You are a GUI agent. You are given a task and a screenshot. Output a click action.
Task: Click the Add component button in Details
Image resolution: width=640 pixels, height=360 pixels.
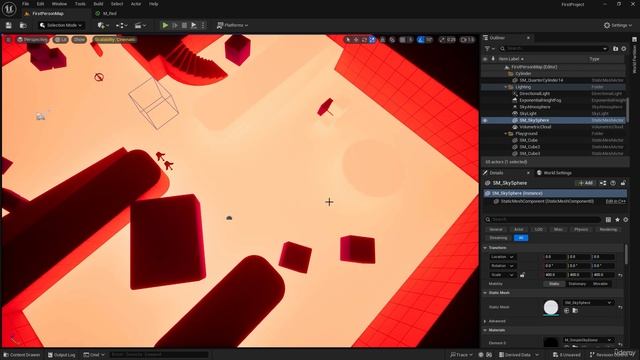tap(586, 183)
